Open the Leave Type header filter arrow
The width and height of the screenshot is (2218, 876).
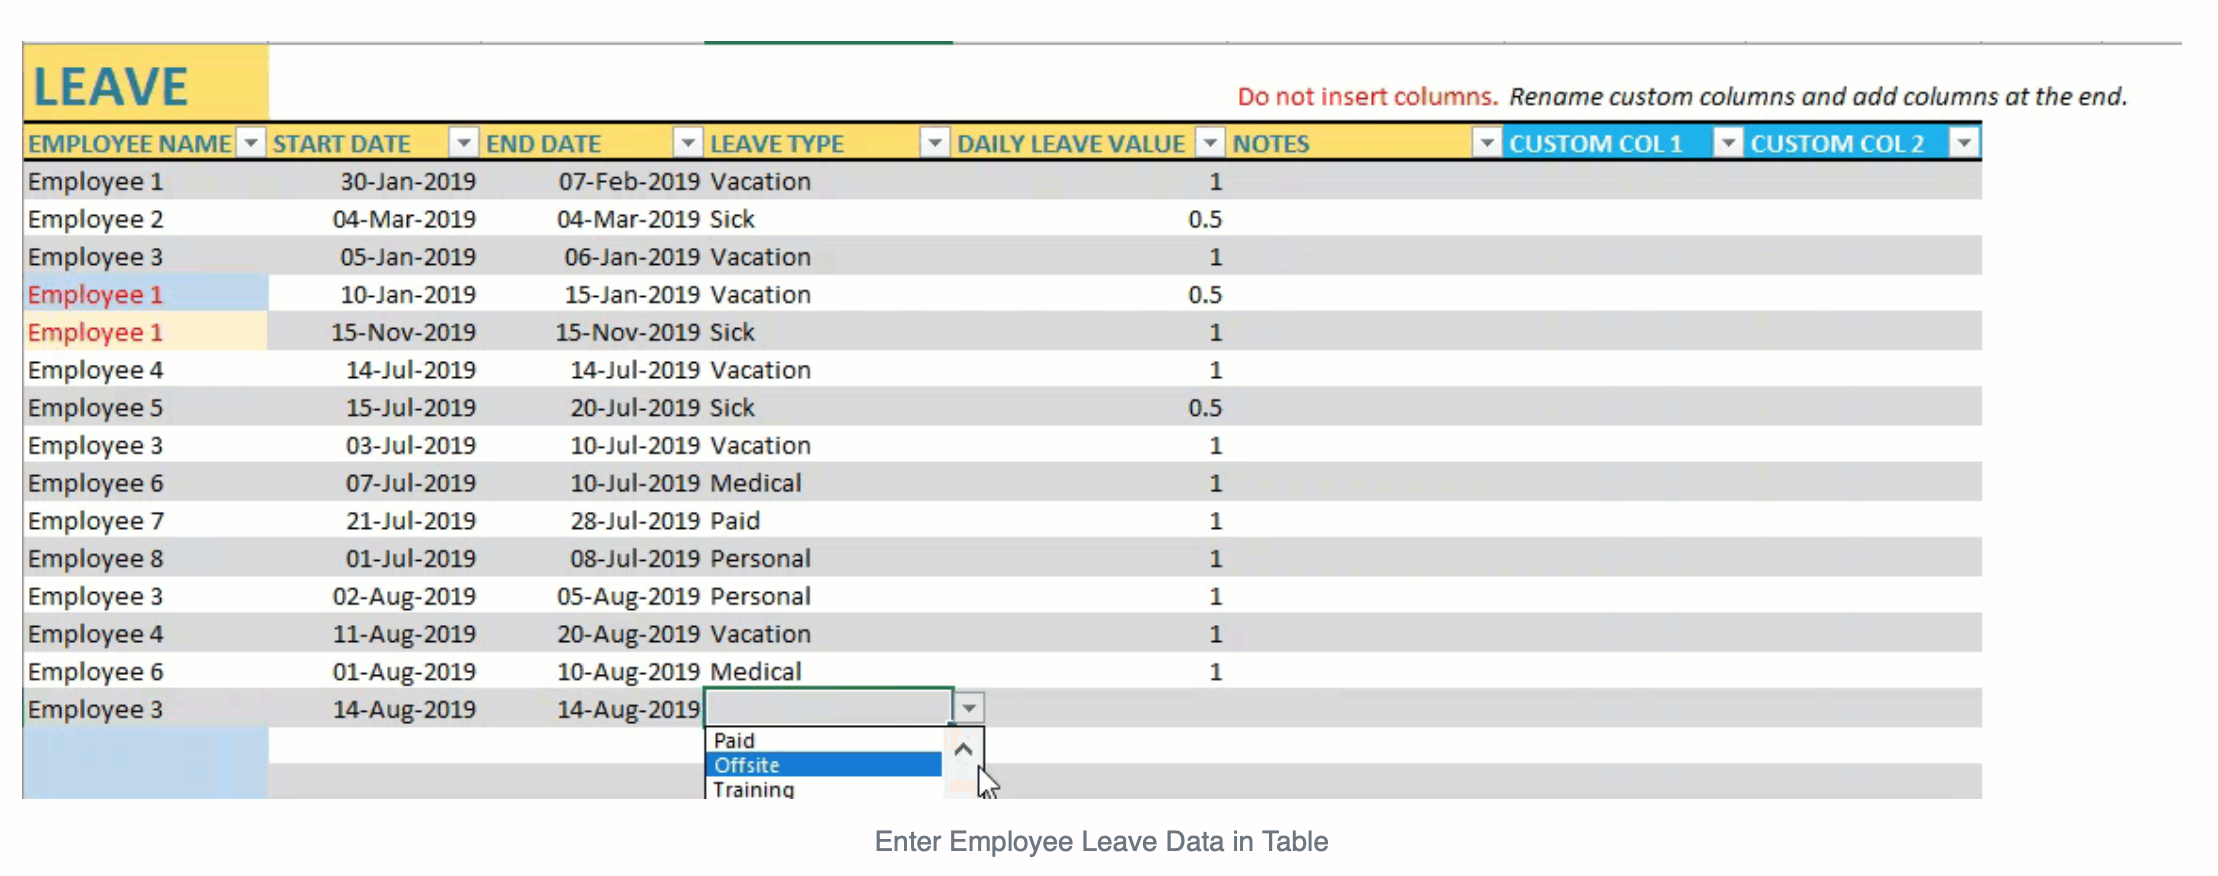934,144
